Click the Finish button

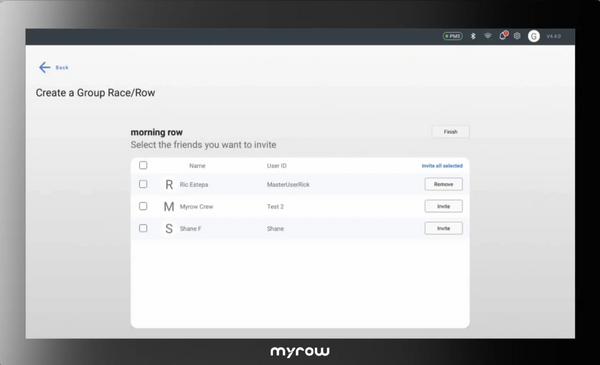click(451, 132)
